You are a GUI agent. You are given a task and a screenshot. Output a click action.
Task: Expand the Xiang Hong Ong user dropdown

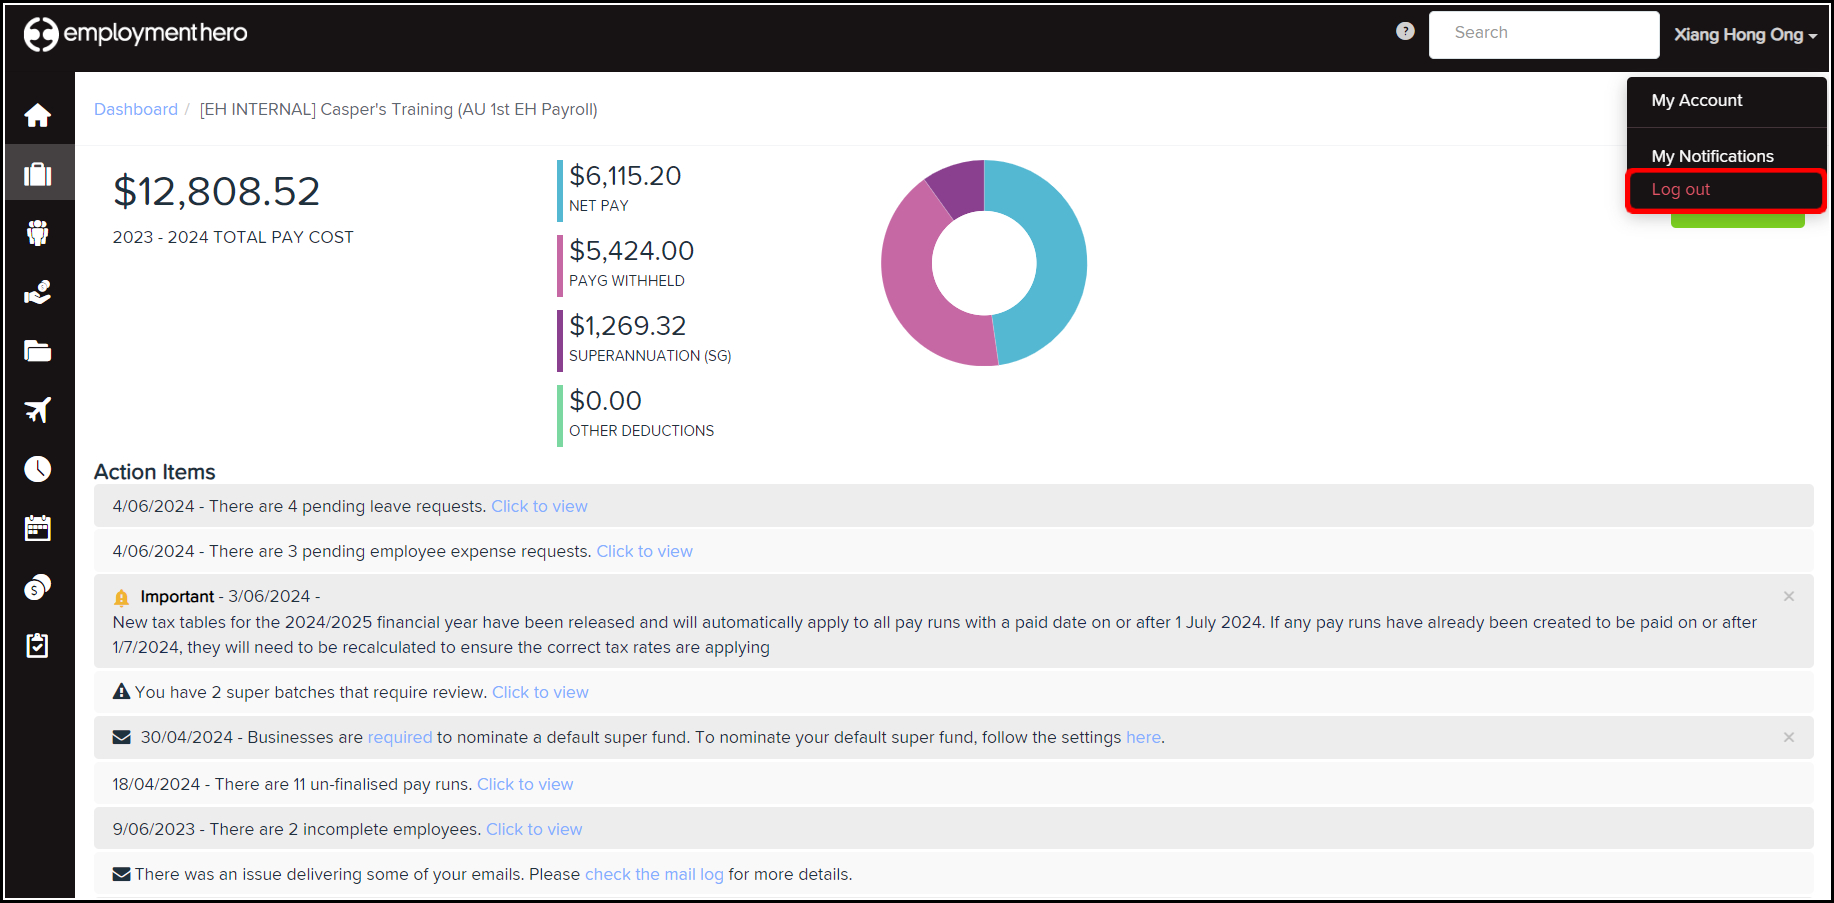click(x=1745, y=35)
